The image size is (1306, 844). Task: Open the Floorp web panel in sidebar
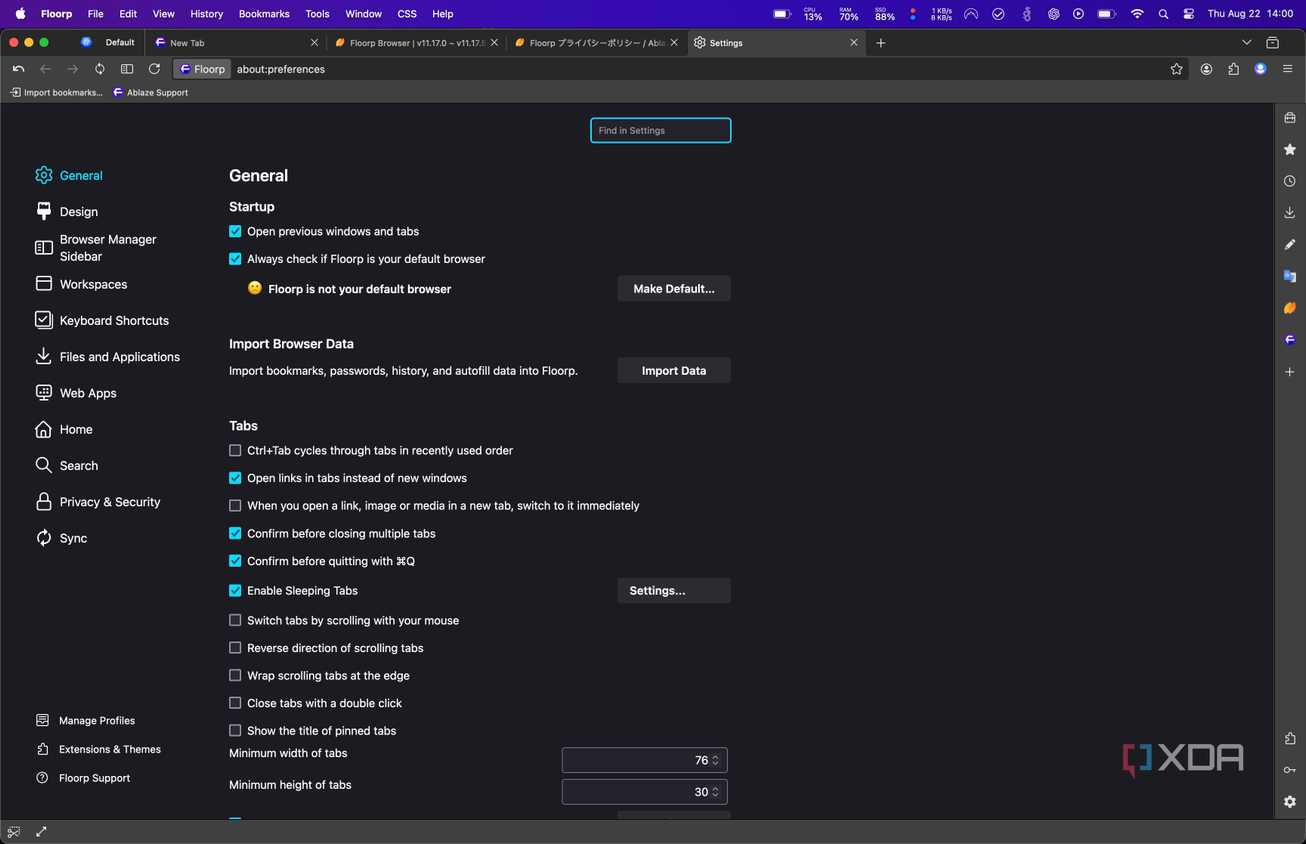1290,340
